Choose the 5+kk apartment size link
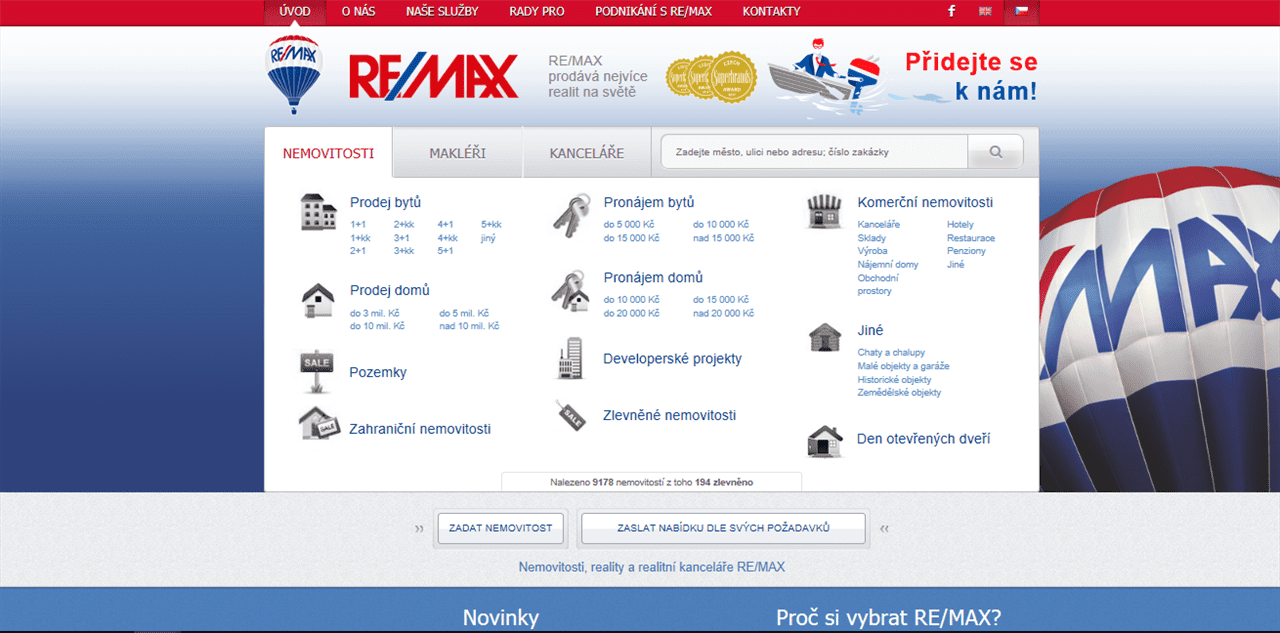1280x633 pixels. tap(491, 225)
